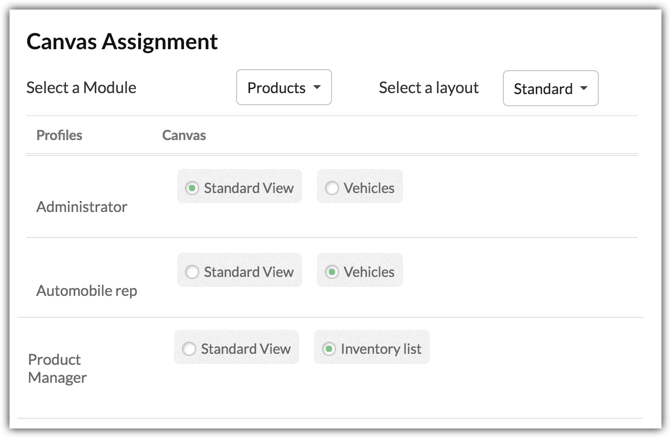Select Vehicles canvas for Administrator profile
671x438 pixels.
point(332,188)
